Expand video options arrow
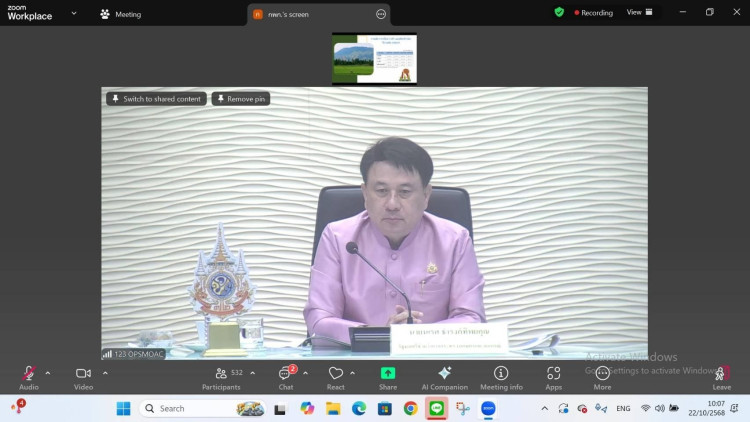 click(x=105, y=372)
